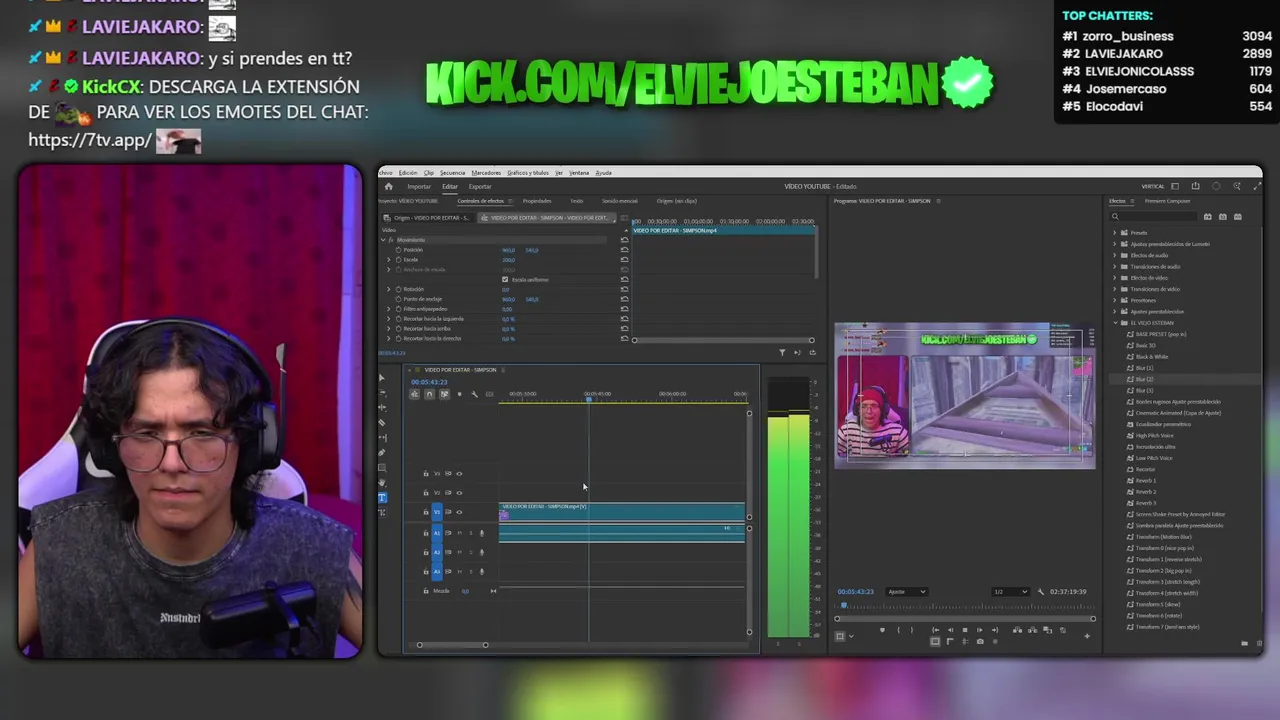Expand the Rotación property

pyautogui.click(x=388, y=289)
